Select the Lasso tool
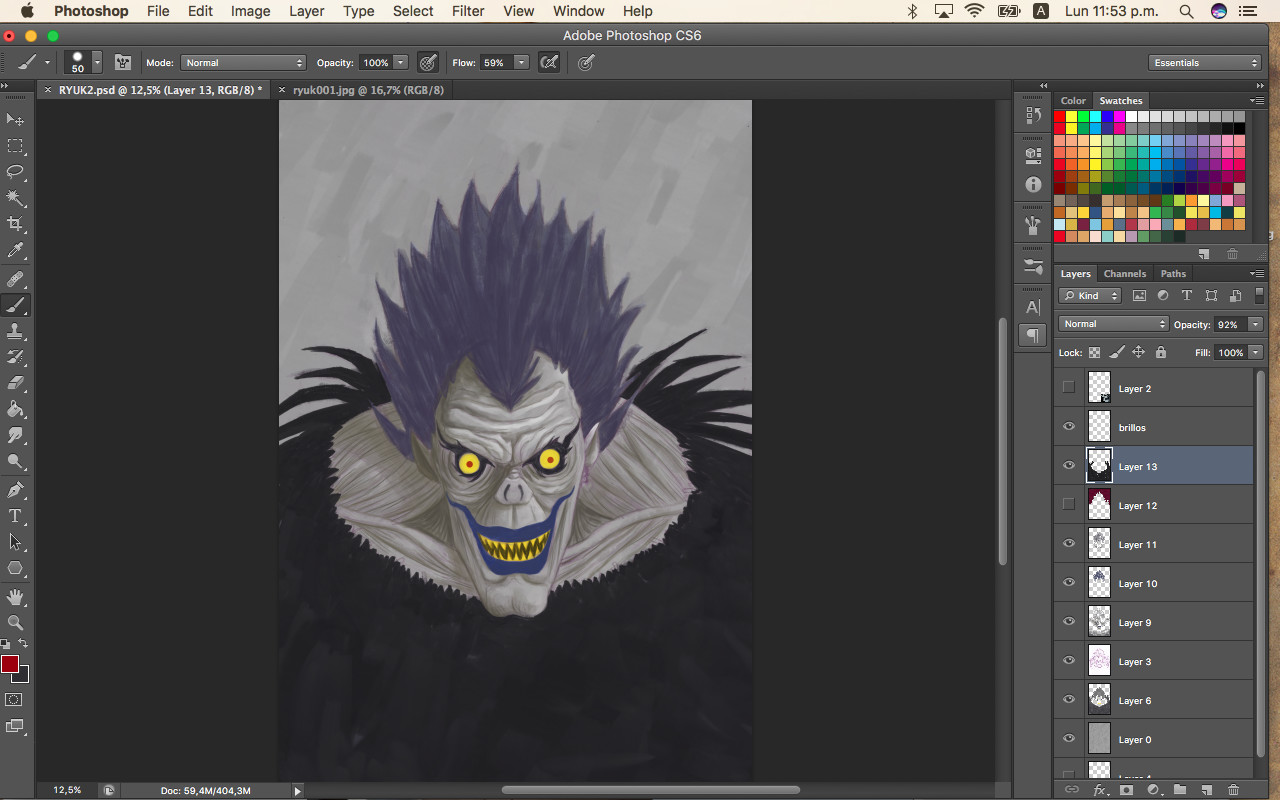Image resolution: width=1280 pixels, height=800 pixels. tap(15, 172)
